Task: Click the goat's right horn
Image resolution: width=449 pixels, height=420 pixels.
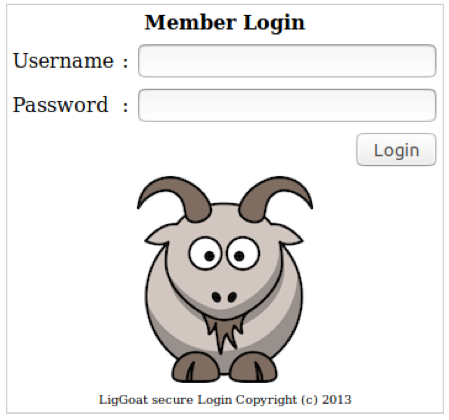Action: coord(276,198)
